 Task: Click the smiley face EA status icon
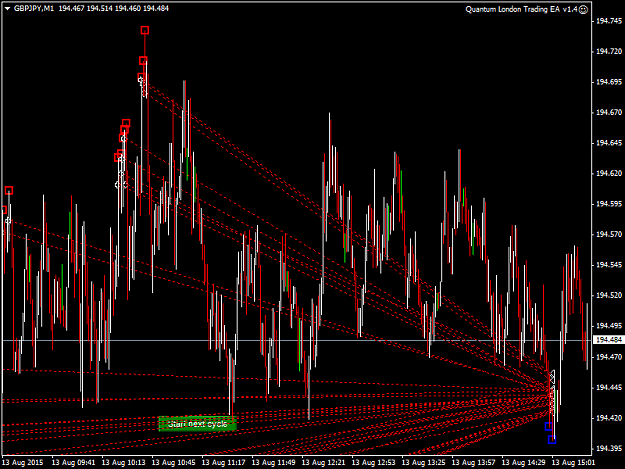point(583,10)
